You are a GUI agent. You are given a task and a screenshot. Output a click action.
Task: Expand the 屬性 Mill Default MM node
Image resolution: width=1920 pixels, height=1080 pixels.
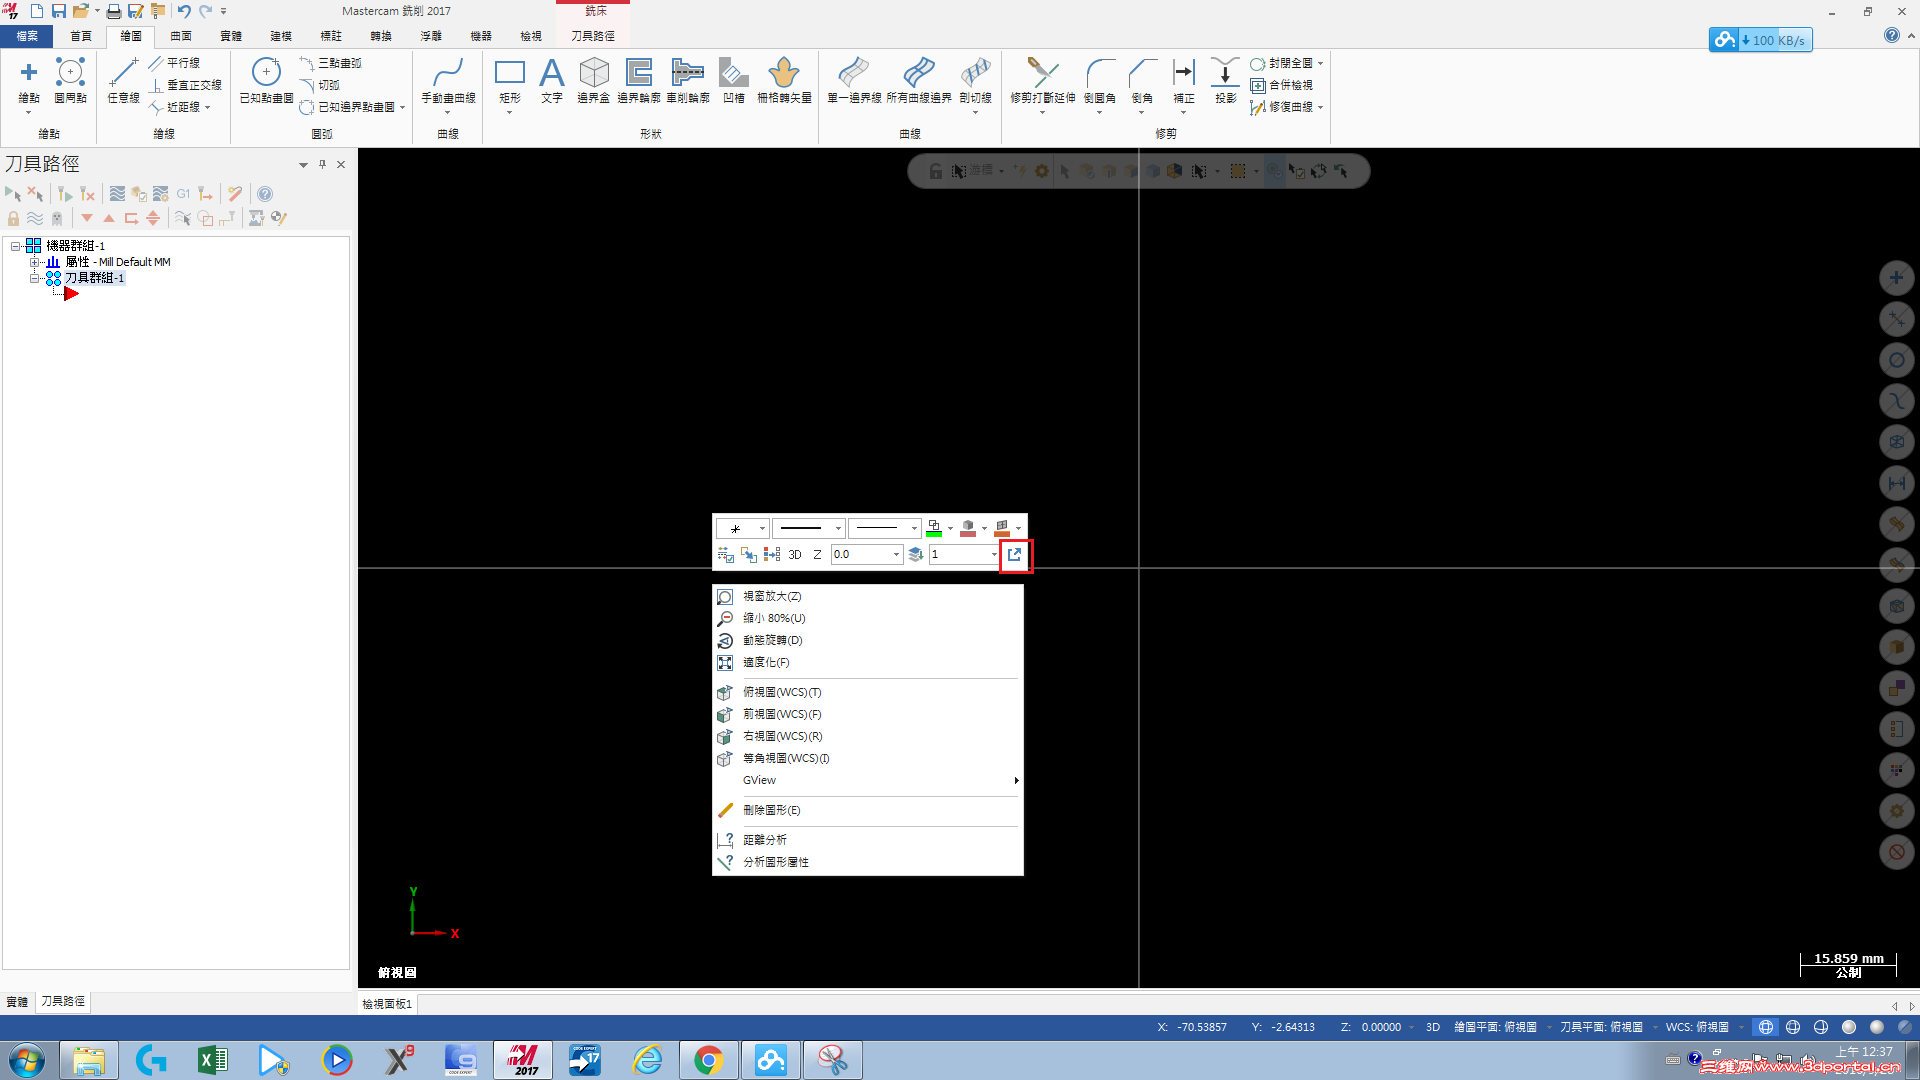[x=34, y=262]
